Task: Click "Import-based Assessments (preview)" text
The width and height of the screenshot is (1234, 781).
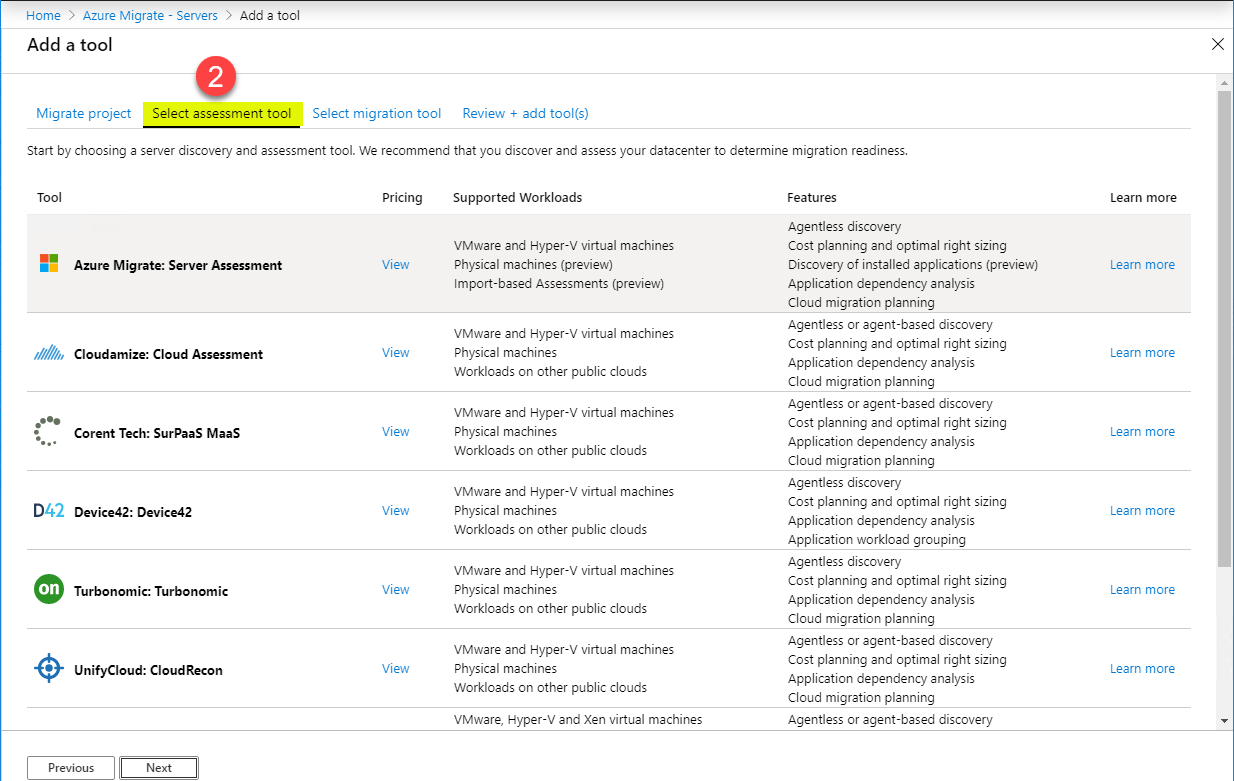Action: (559, 284)
